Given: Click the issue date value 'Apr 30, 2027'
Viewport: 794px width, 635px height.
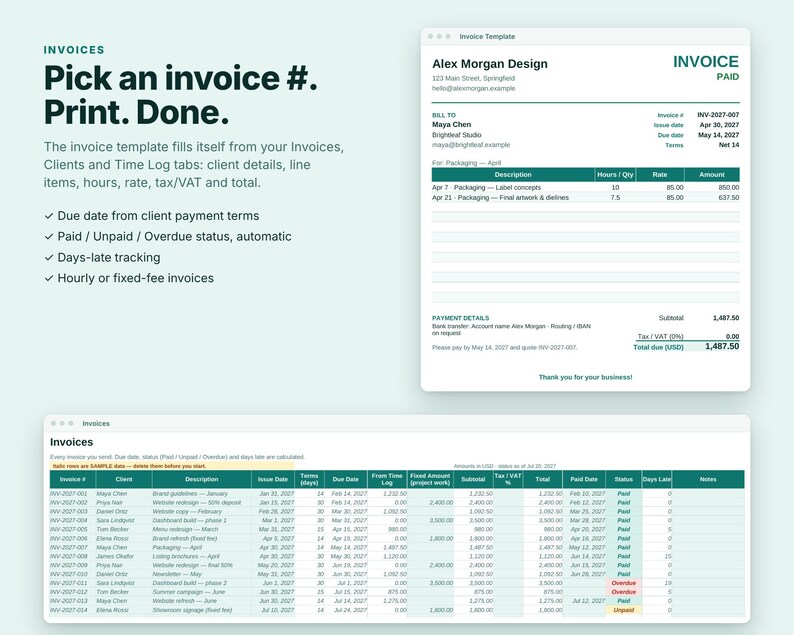Looking at the screenshot, I should (719, 125).
